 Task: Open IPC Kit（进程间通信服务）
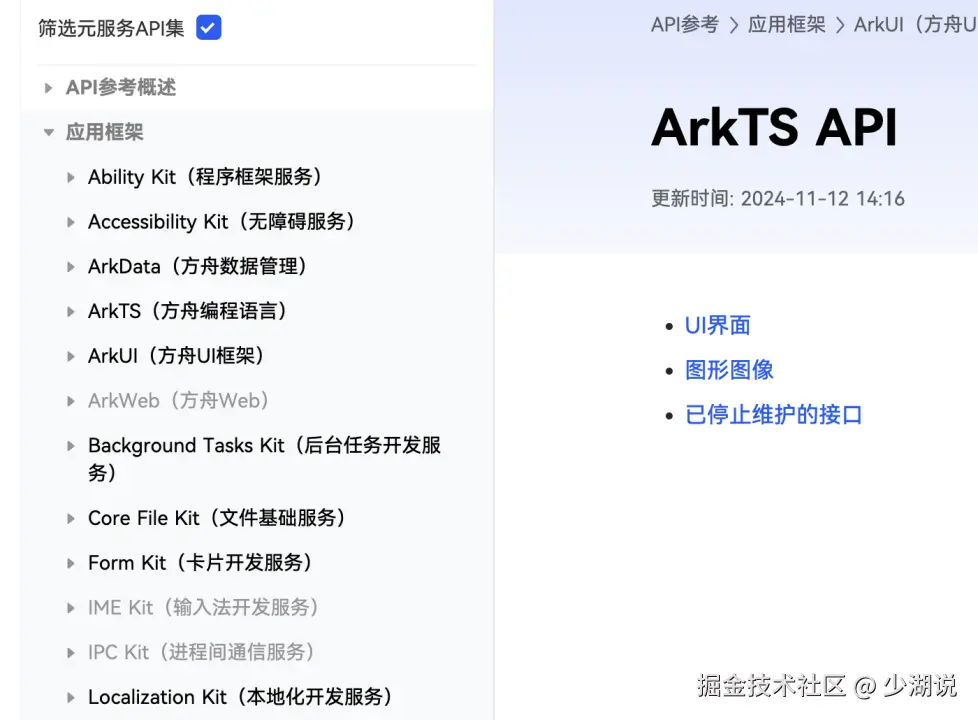tap(202, 653)
